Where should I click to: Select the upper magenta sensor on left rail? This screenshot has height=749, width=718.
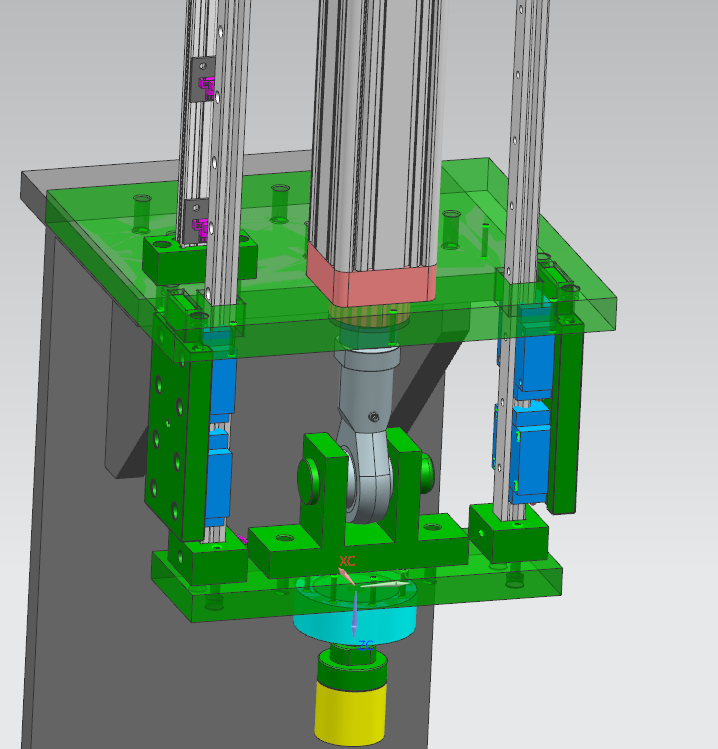point(207,89)
